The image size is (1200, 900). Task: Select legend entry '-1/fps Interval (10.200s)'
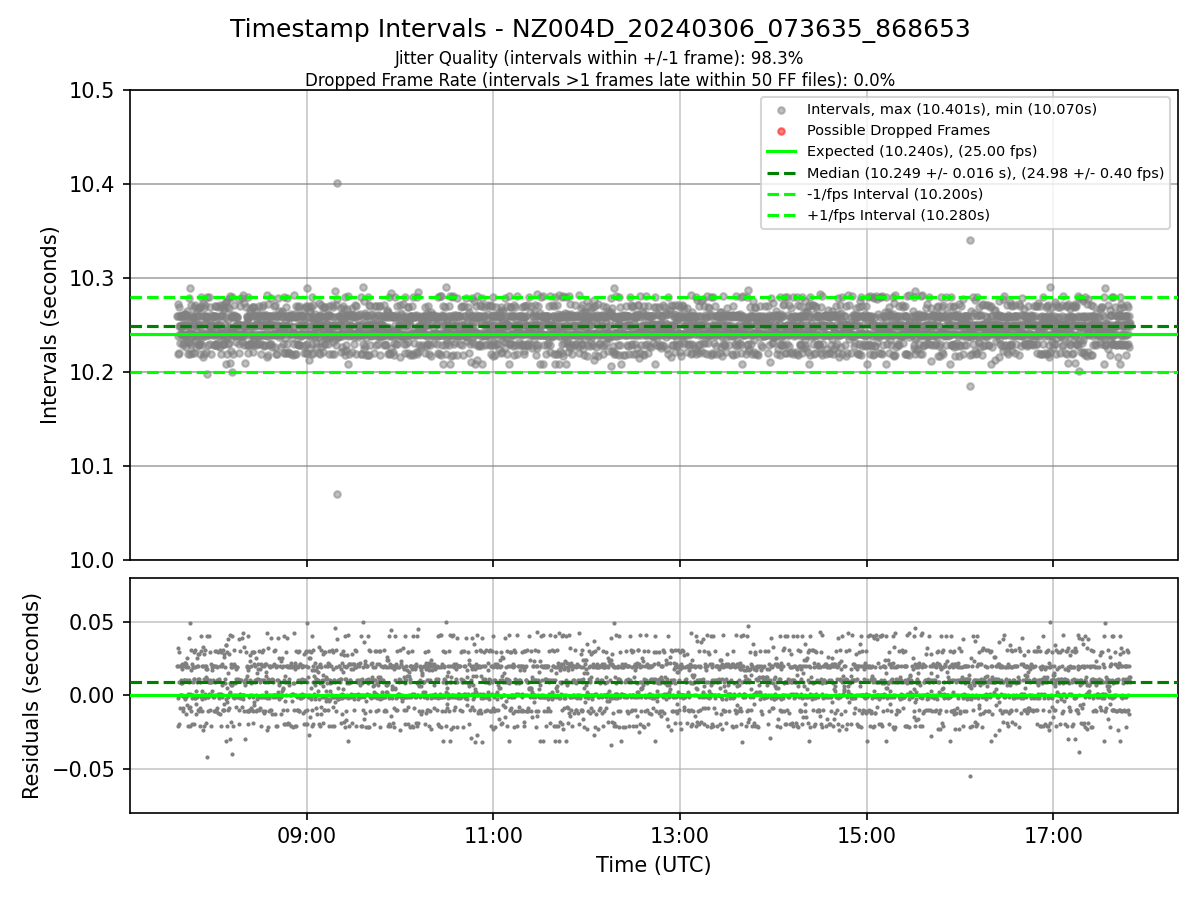tap(895, 194)
